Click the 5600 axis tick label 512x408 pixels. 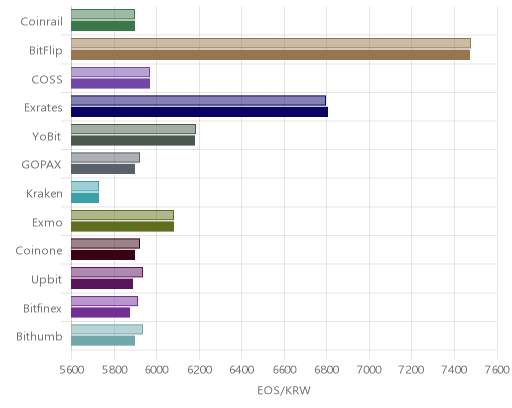[x=72, y=370]
